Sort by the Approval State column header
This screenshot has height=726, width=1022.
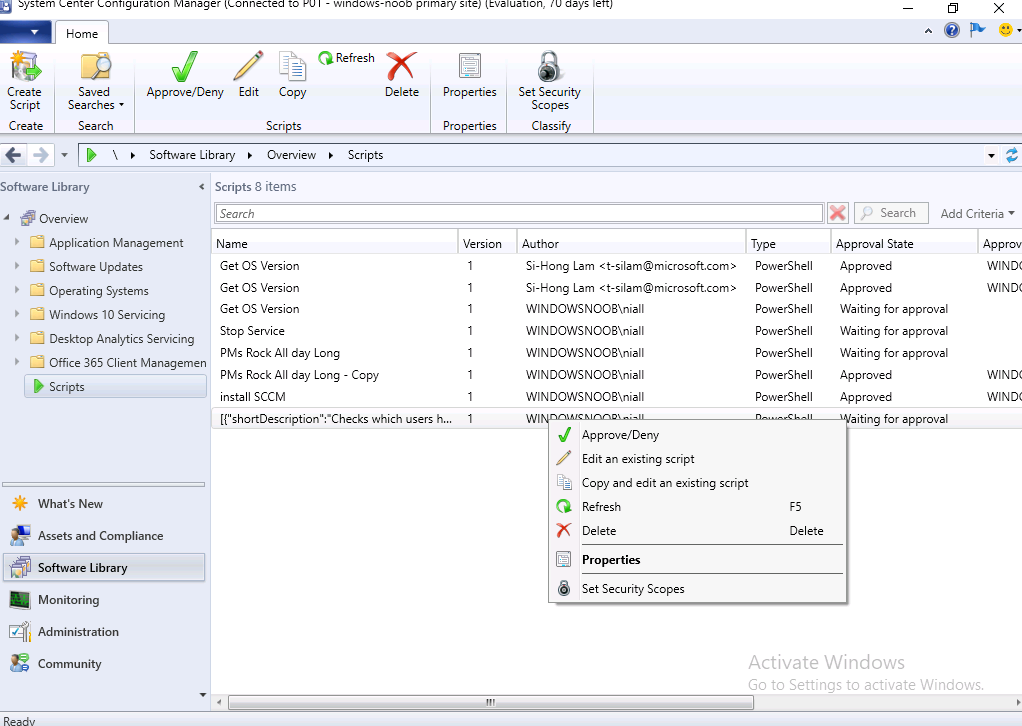coord(905,244)
